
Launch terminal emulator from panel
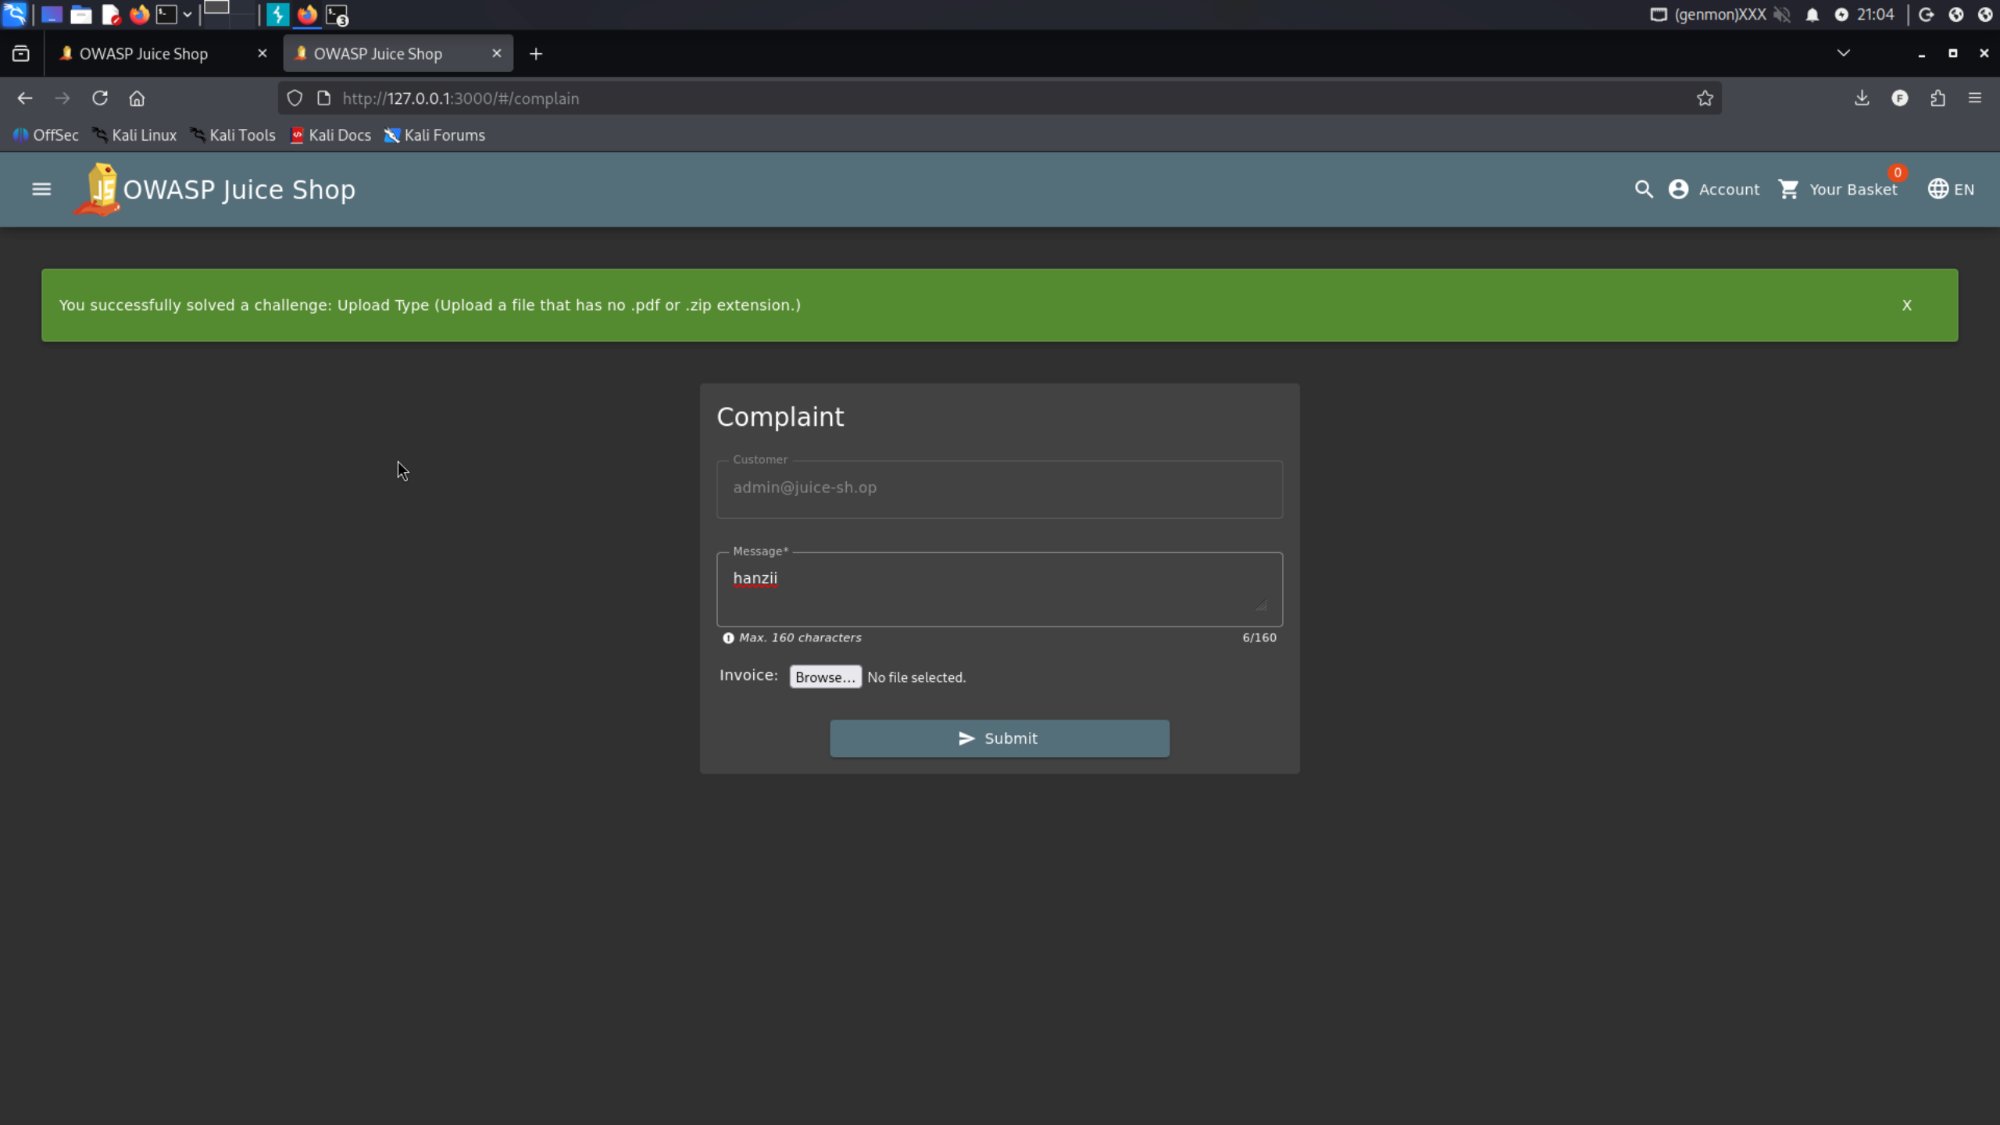pyautogui.click(x=167, y=15)
